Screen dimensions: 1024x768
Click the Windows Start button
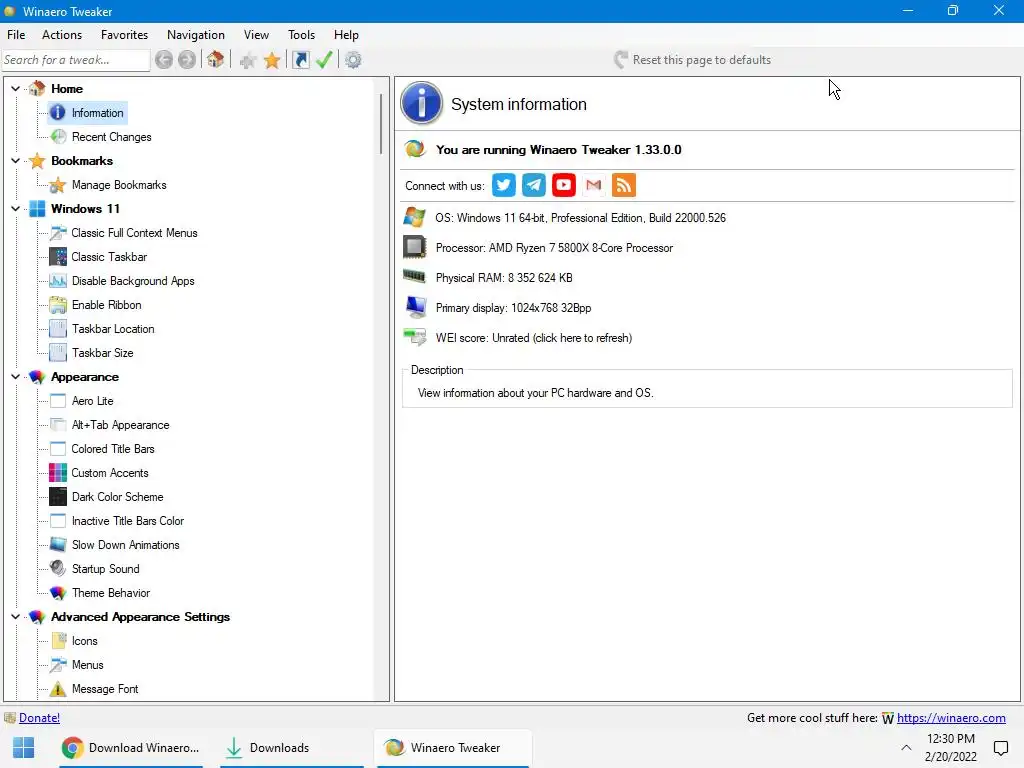[24, 748]
